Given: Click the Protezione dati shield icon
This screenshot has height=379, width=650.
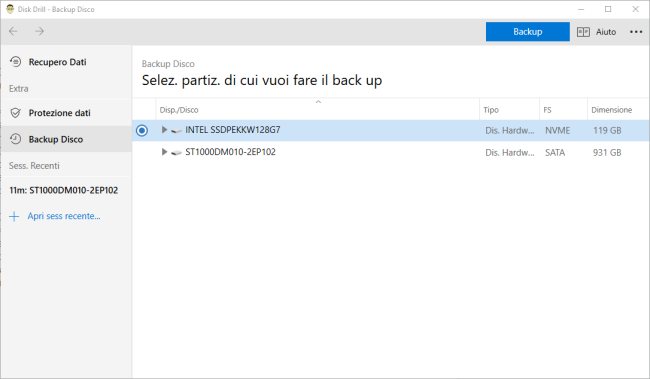Looking at the screenshot, I should (15, 113).
